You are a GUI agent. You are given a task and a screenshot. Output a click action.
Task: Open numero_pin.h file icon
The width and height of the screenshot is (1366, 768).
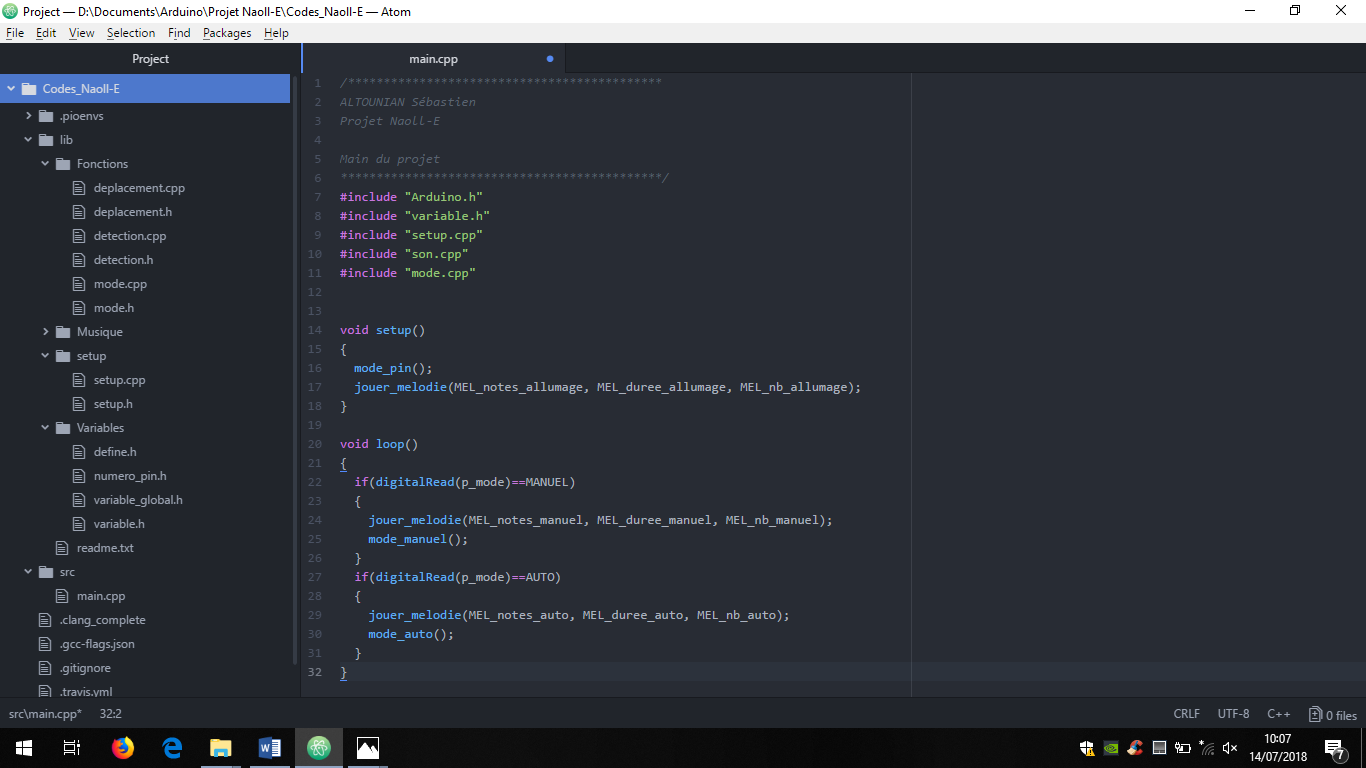point(80,476)
